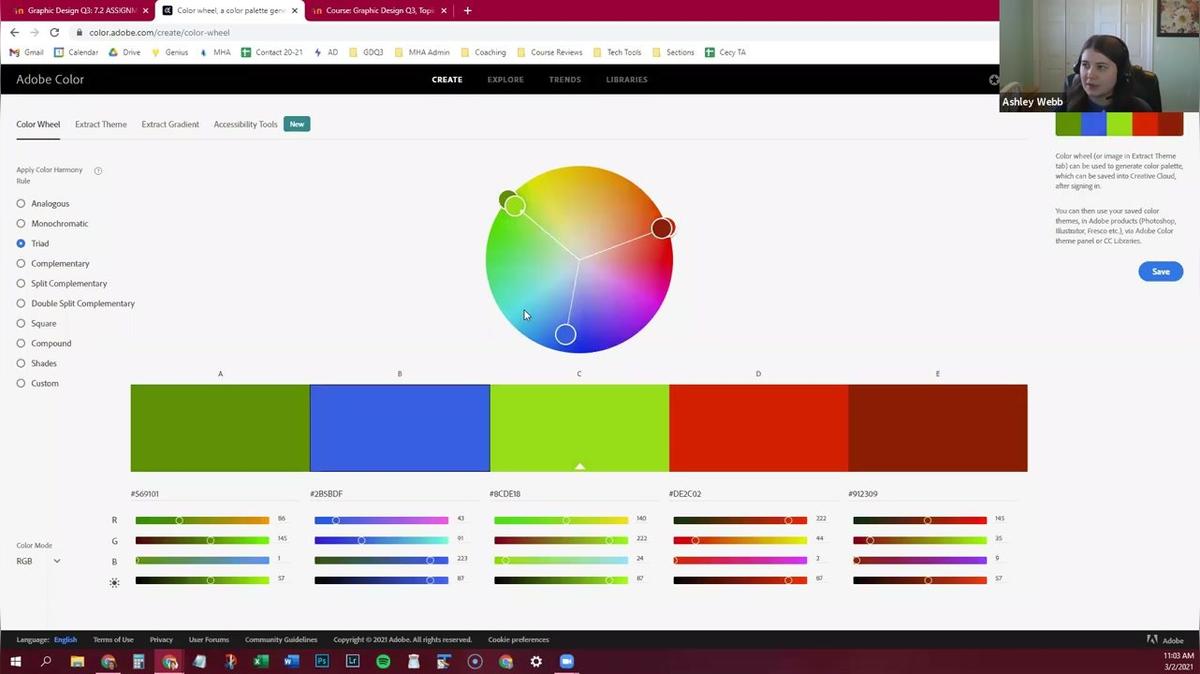Open the LIBRARIES navigation item
Viewport: 1200px width, 674px height.
click(627, 80)
